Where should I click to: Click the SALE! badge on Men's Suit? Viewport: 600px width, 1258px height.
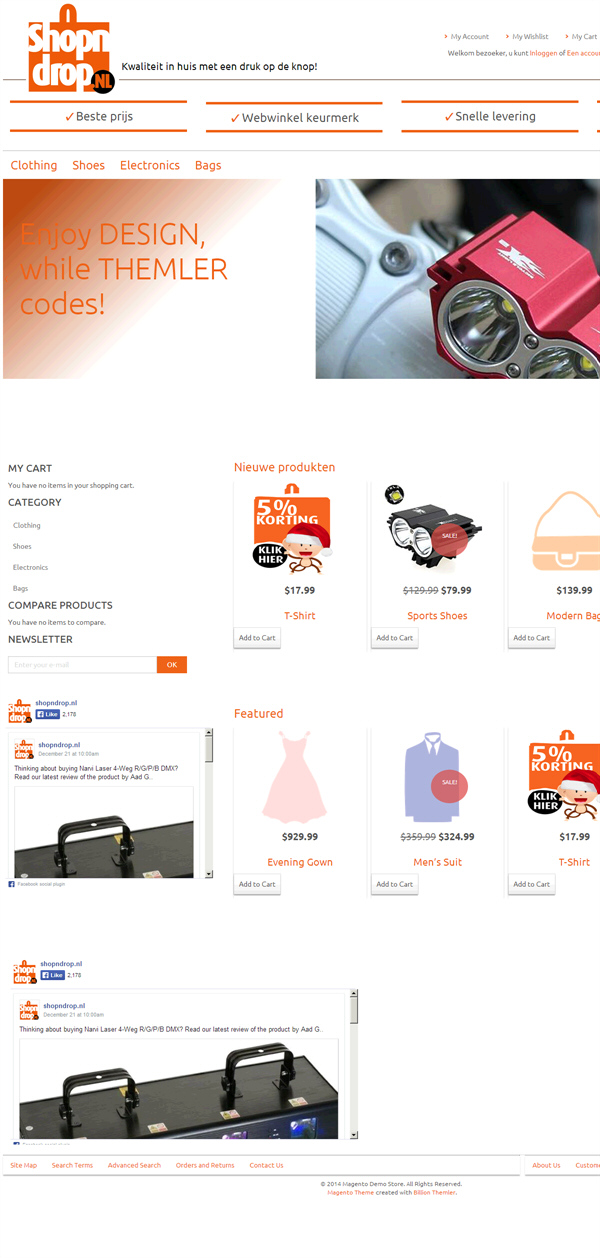tap(449, 785)
